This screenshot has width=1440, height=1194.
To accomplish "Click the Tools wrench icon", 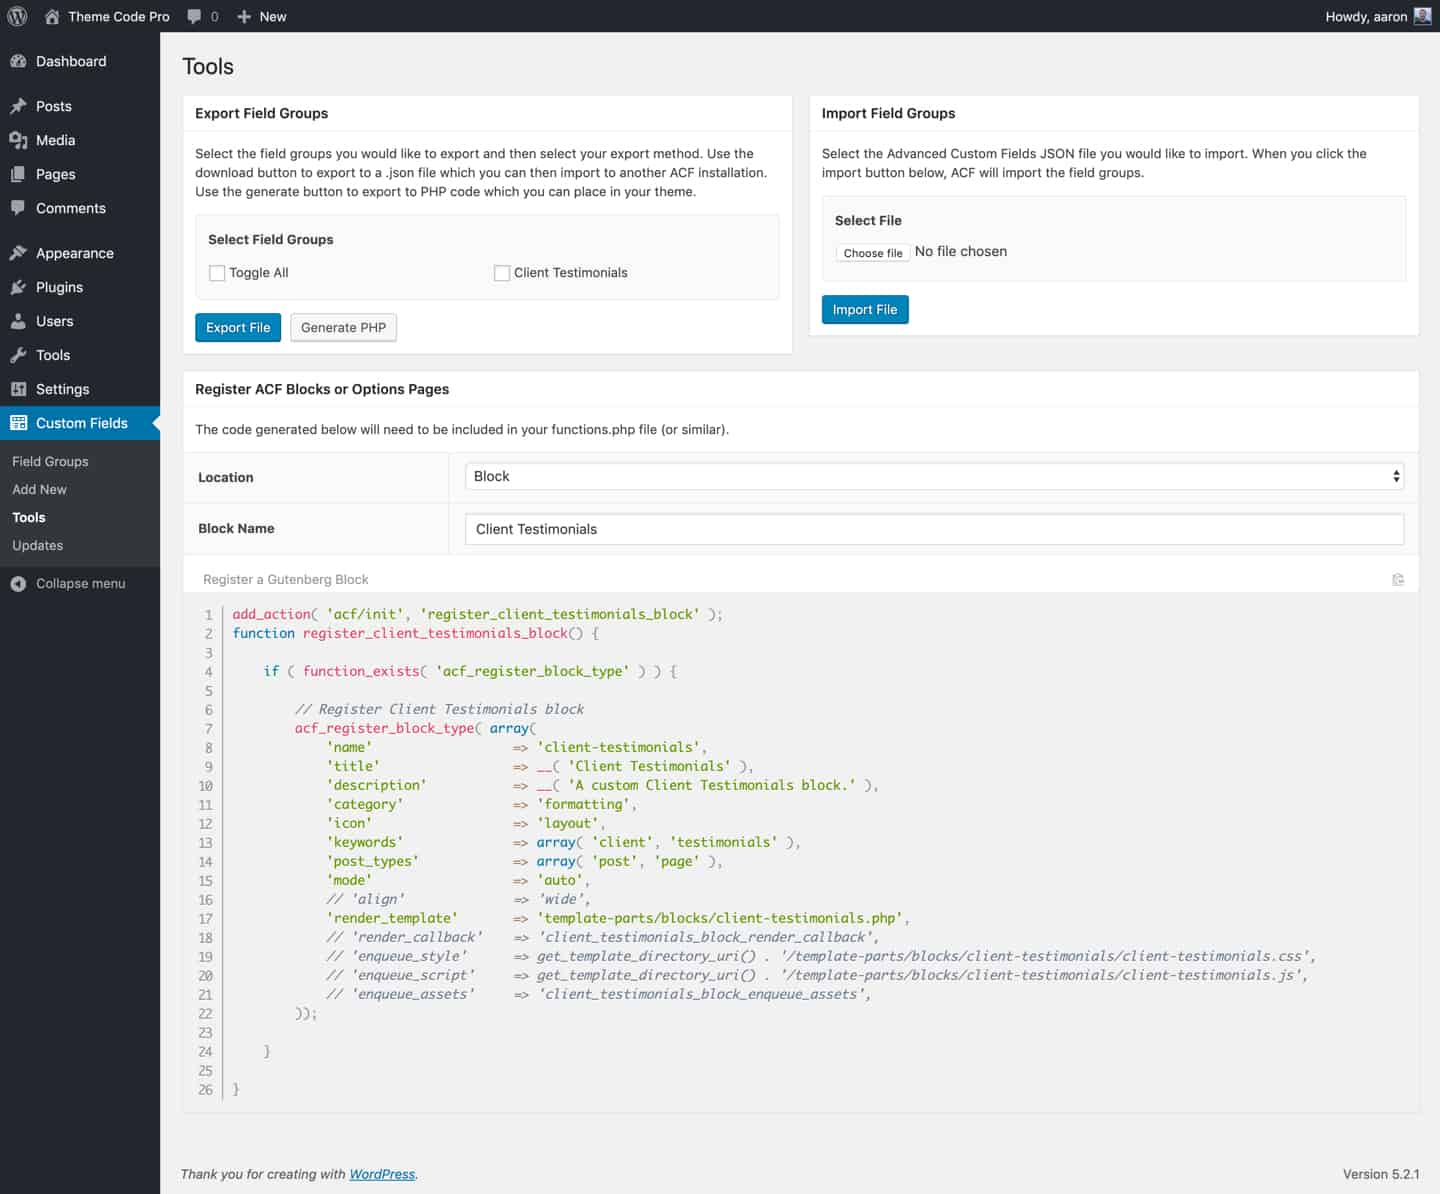I will 18,355.
